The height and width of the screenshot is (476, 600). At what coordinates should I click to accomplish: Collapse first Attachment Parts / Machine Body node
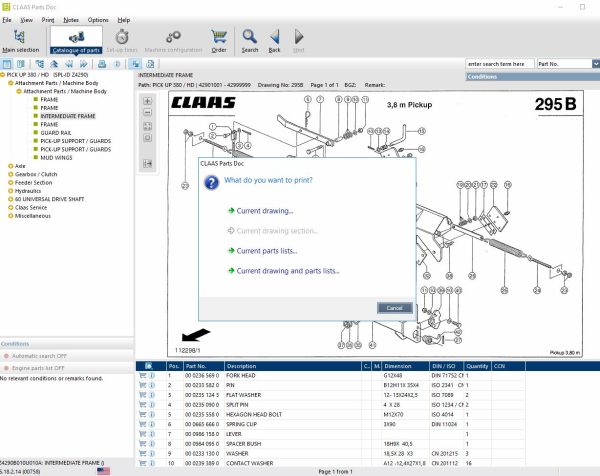coord(11,83)
